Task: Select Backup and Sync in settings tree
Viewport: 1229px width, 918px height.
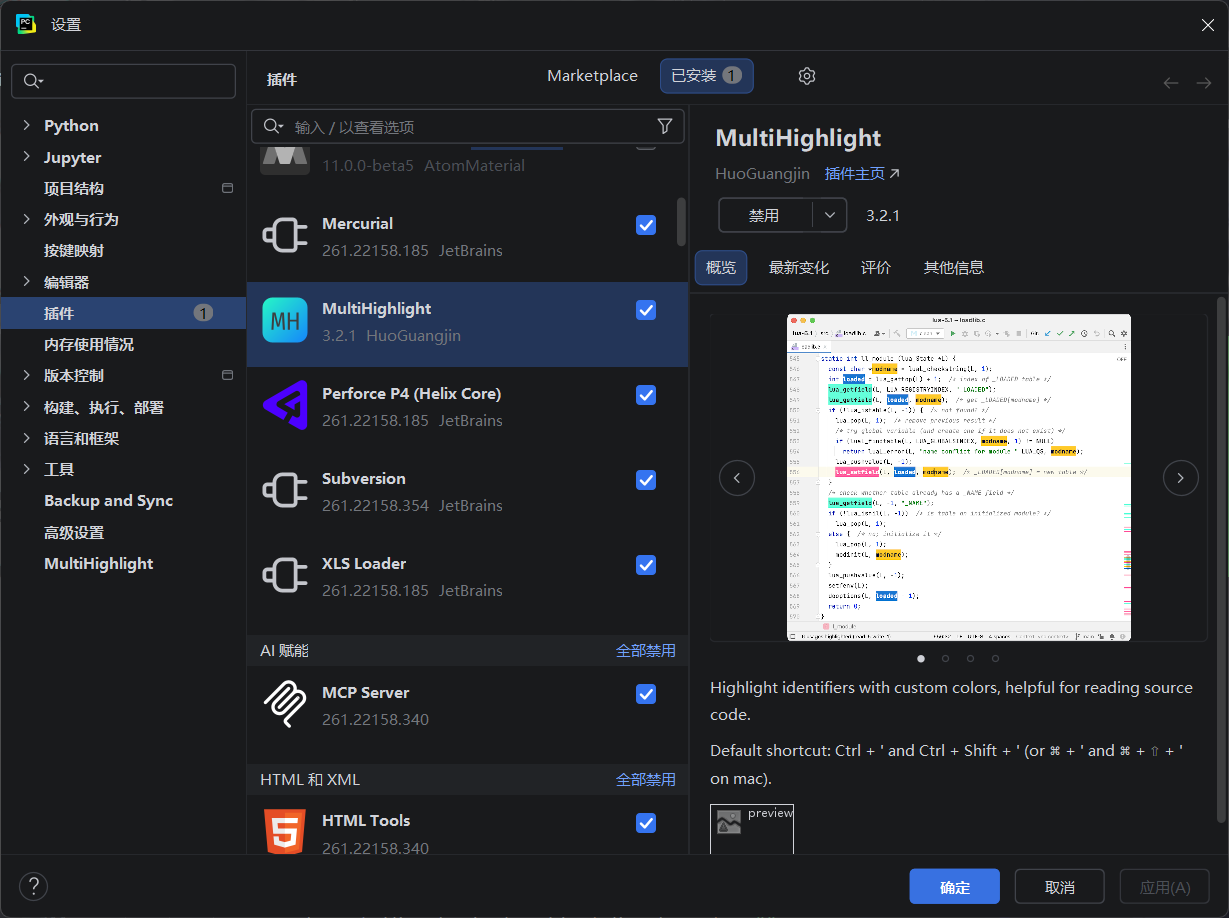Action: [x=109, y=501]
